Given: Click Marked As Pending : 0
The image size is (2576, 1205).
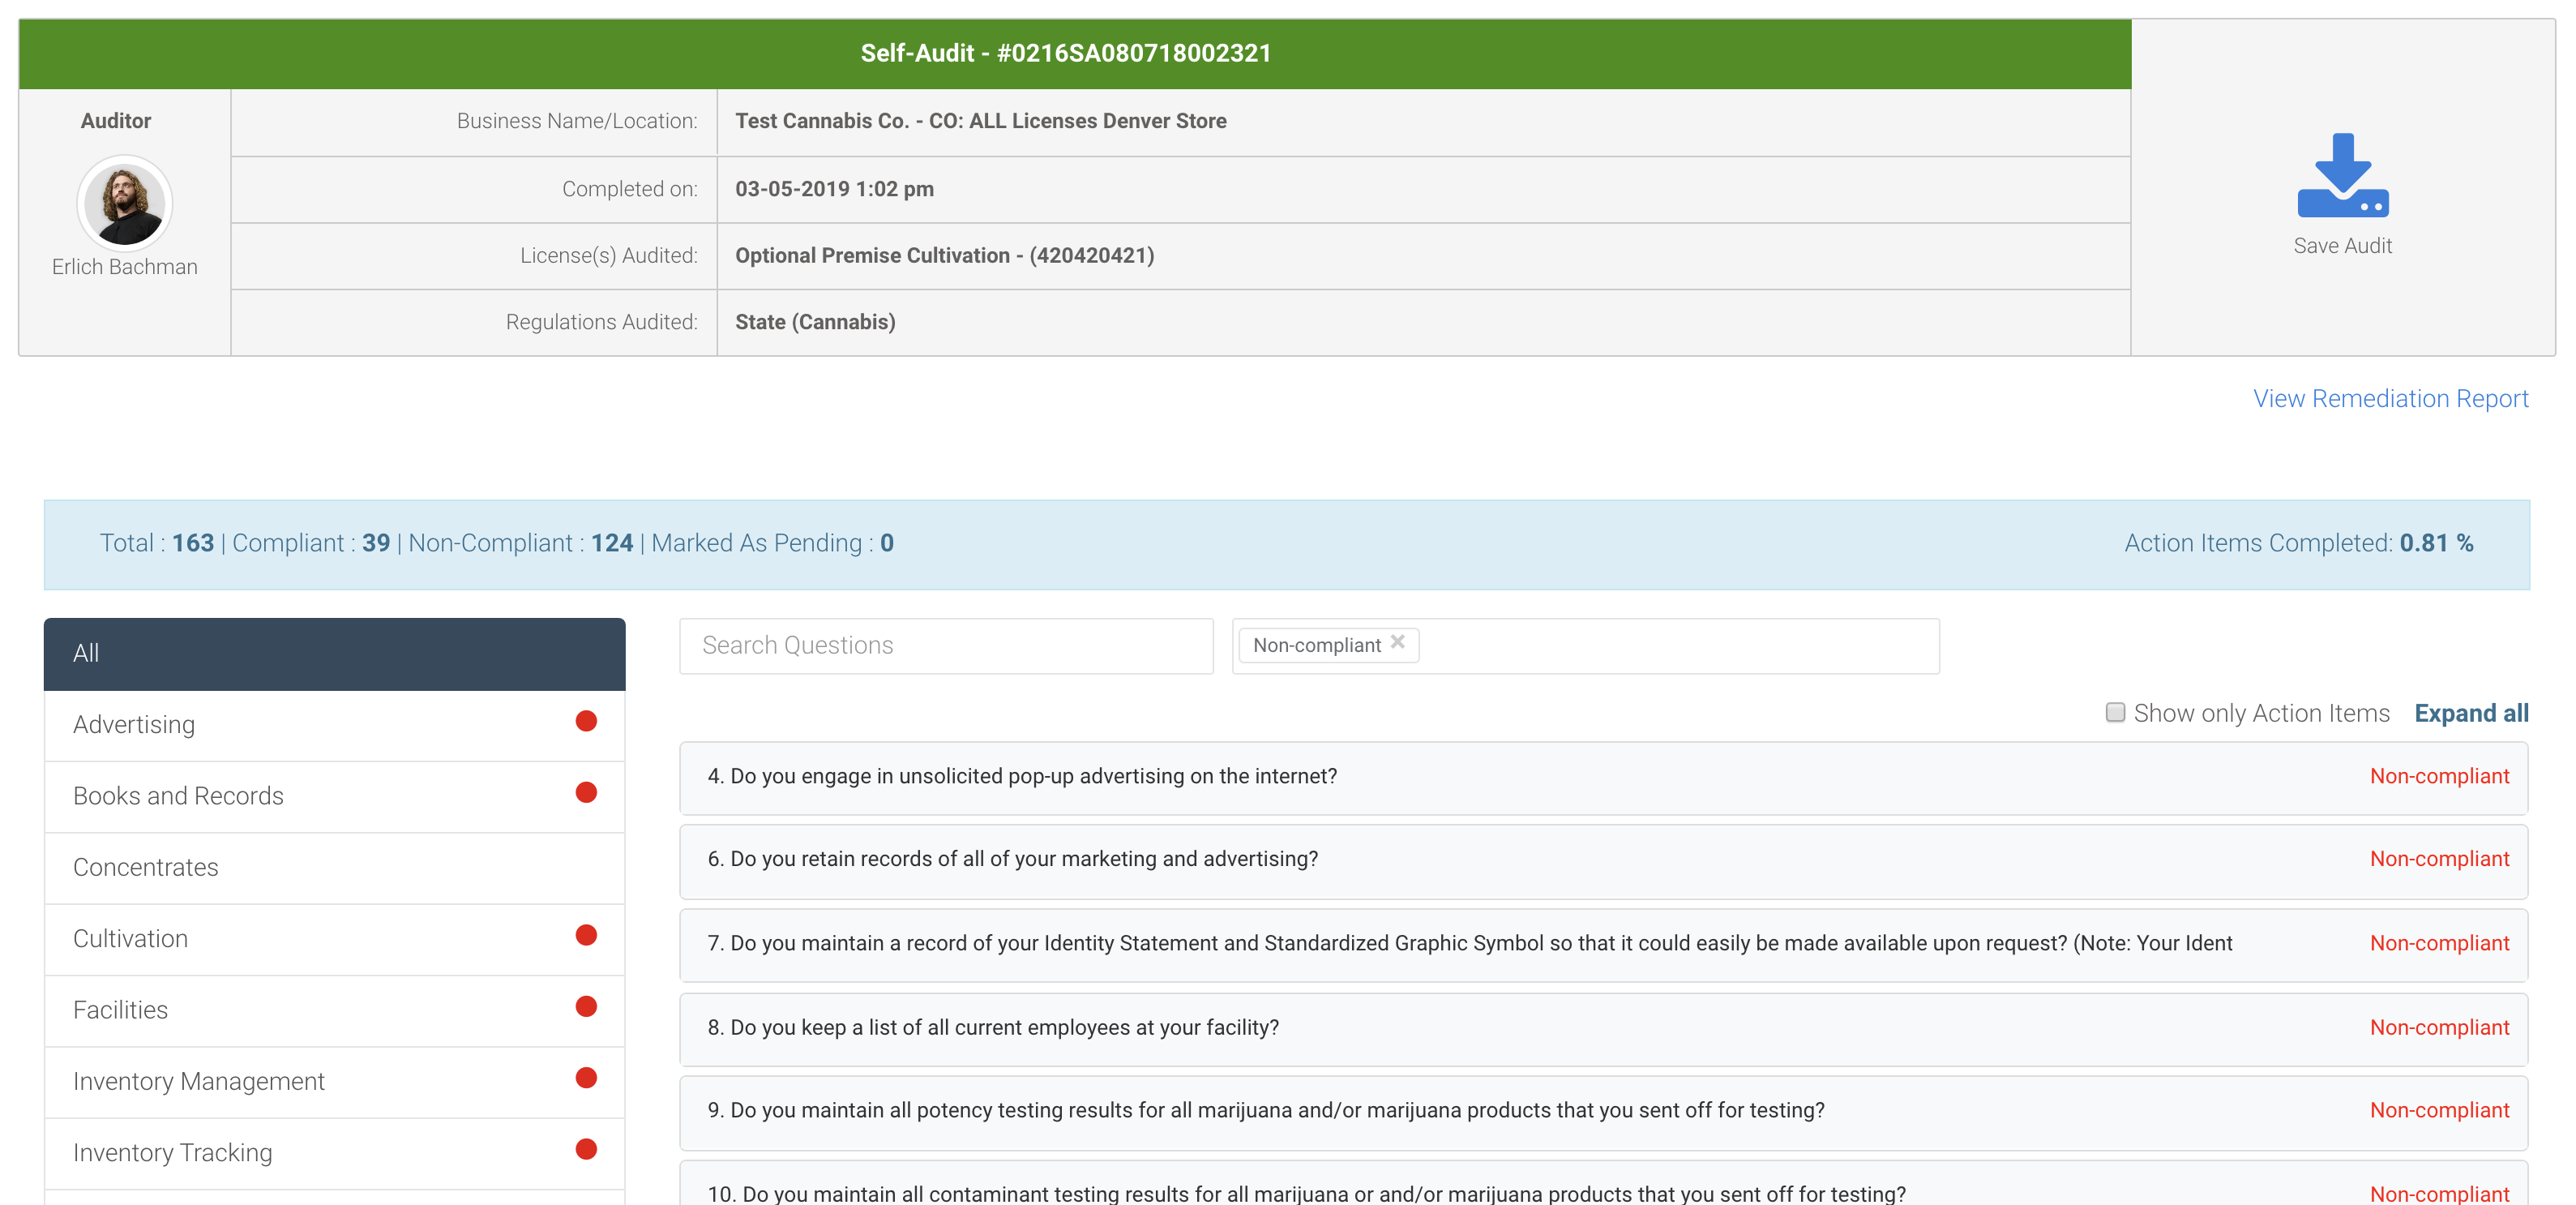Looking at the screenshot, I should click(x=773, y=543).
